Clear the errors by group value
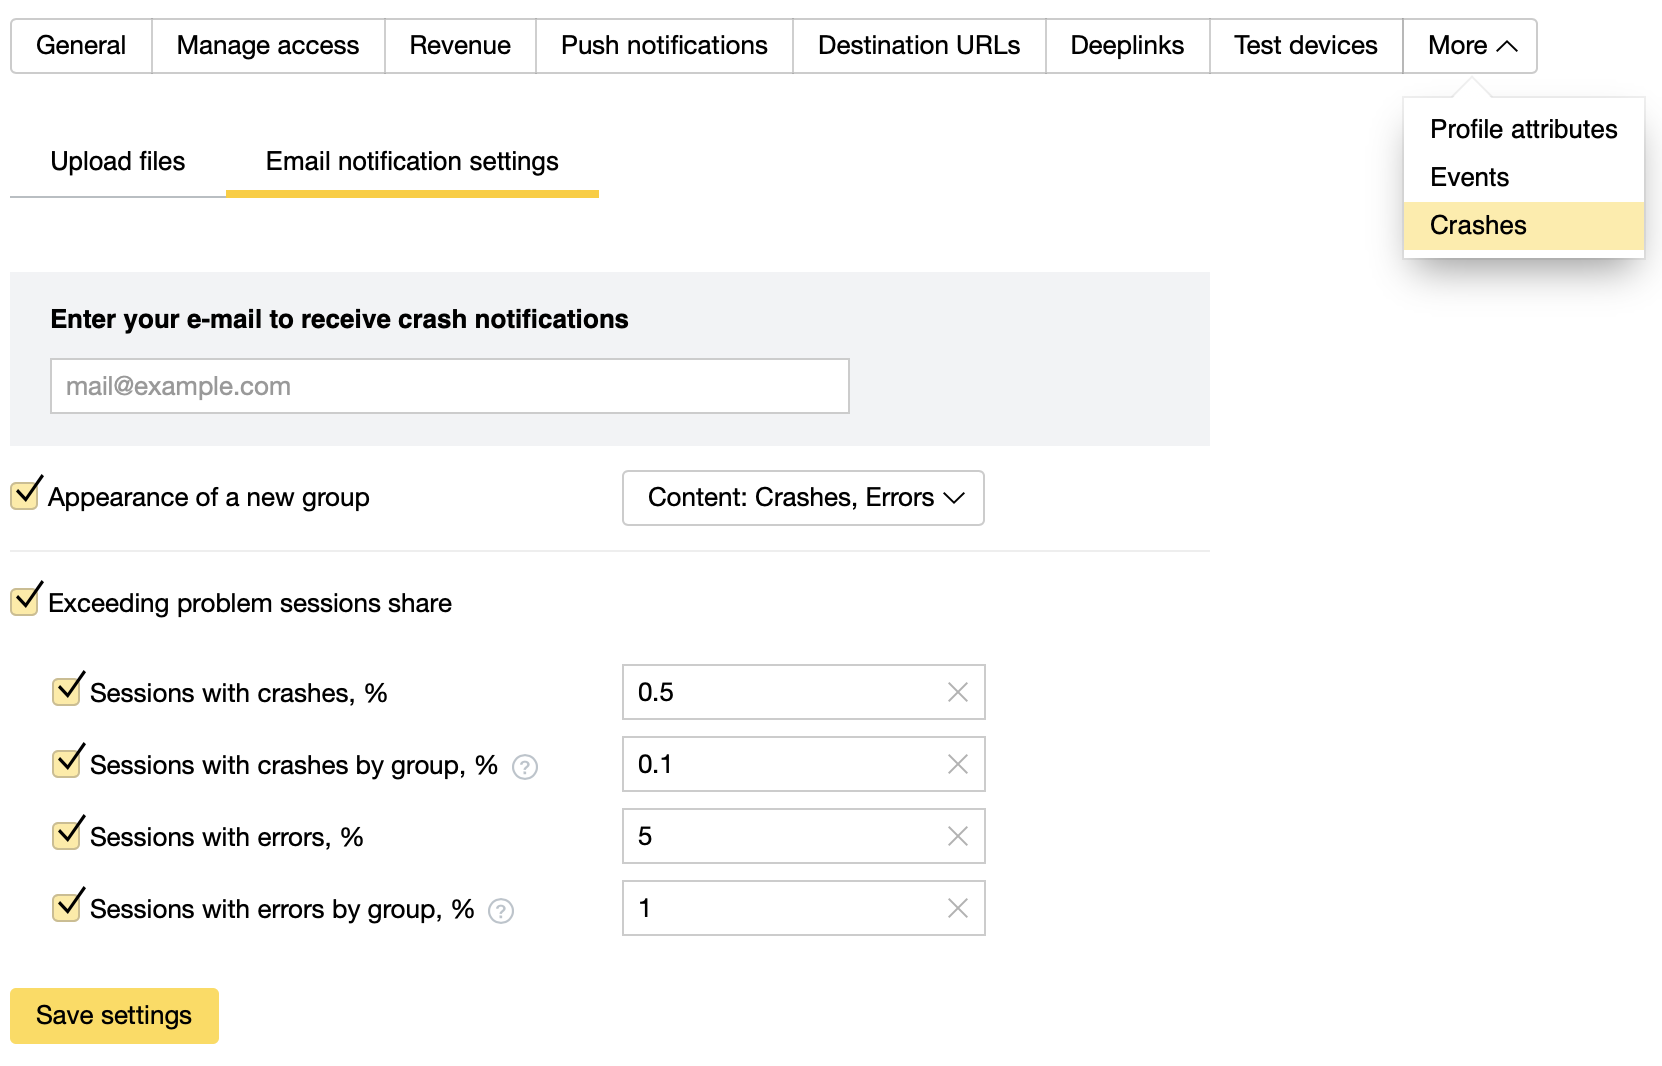The image size is (1662, 1066). coord(957,908)
